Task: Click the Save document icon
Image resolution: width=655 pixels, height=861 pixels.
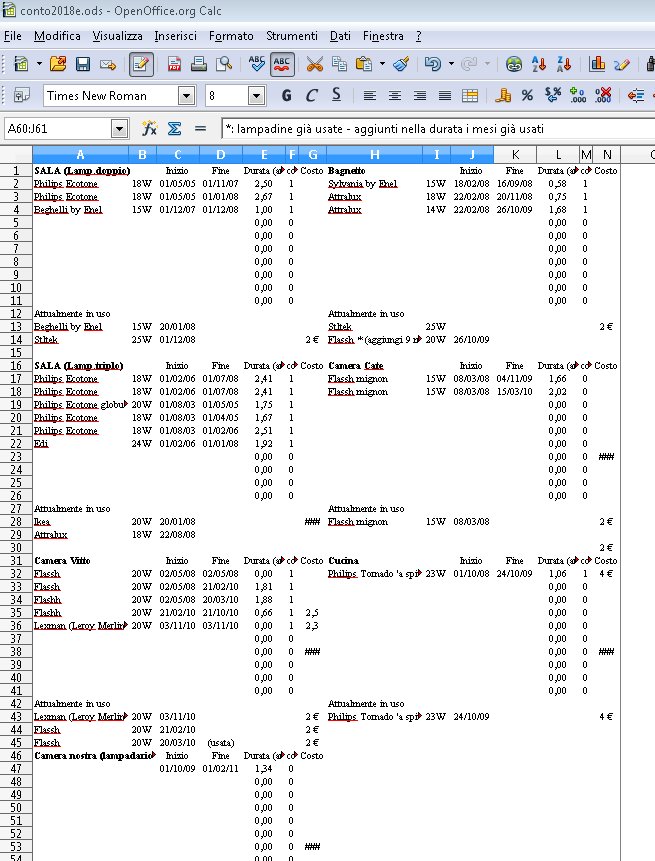Action: 83,64
